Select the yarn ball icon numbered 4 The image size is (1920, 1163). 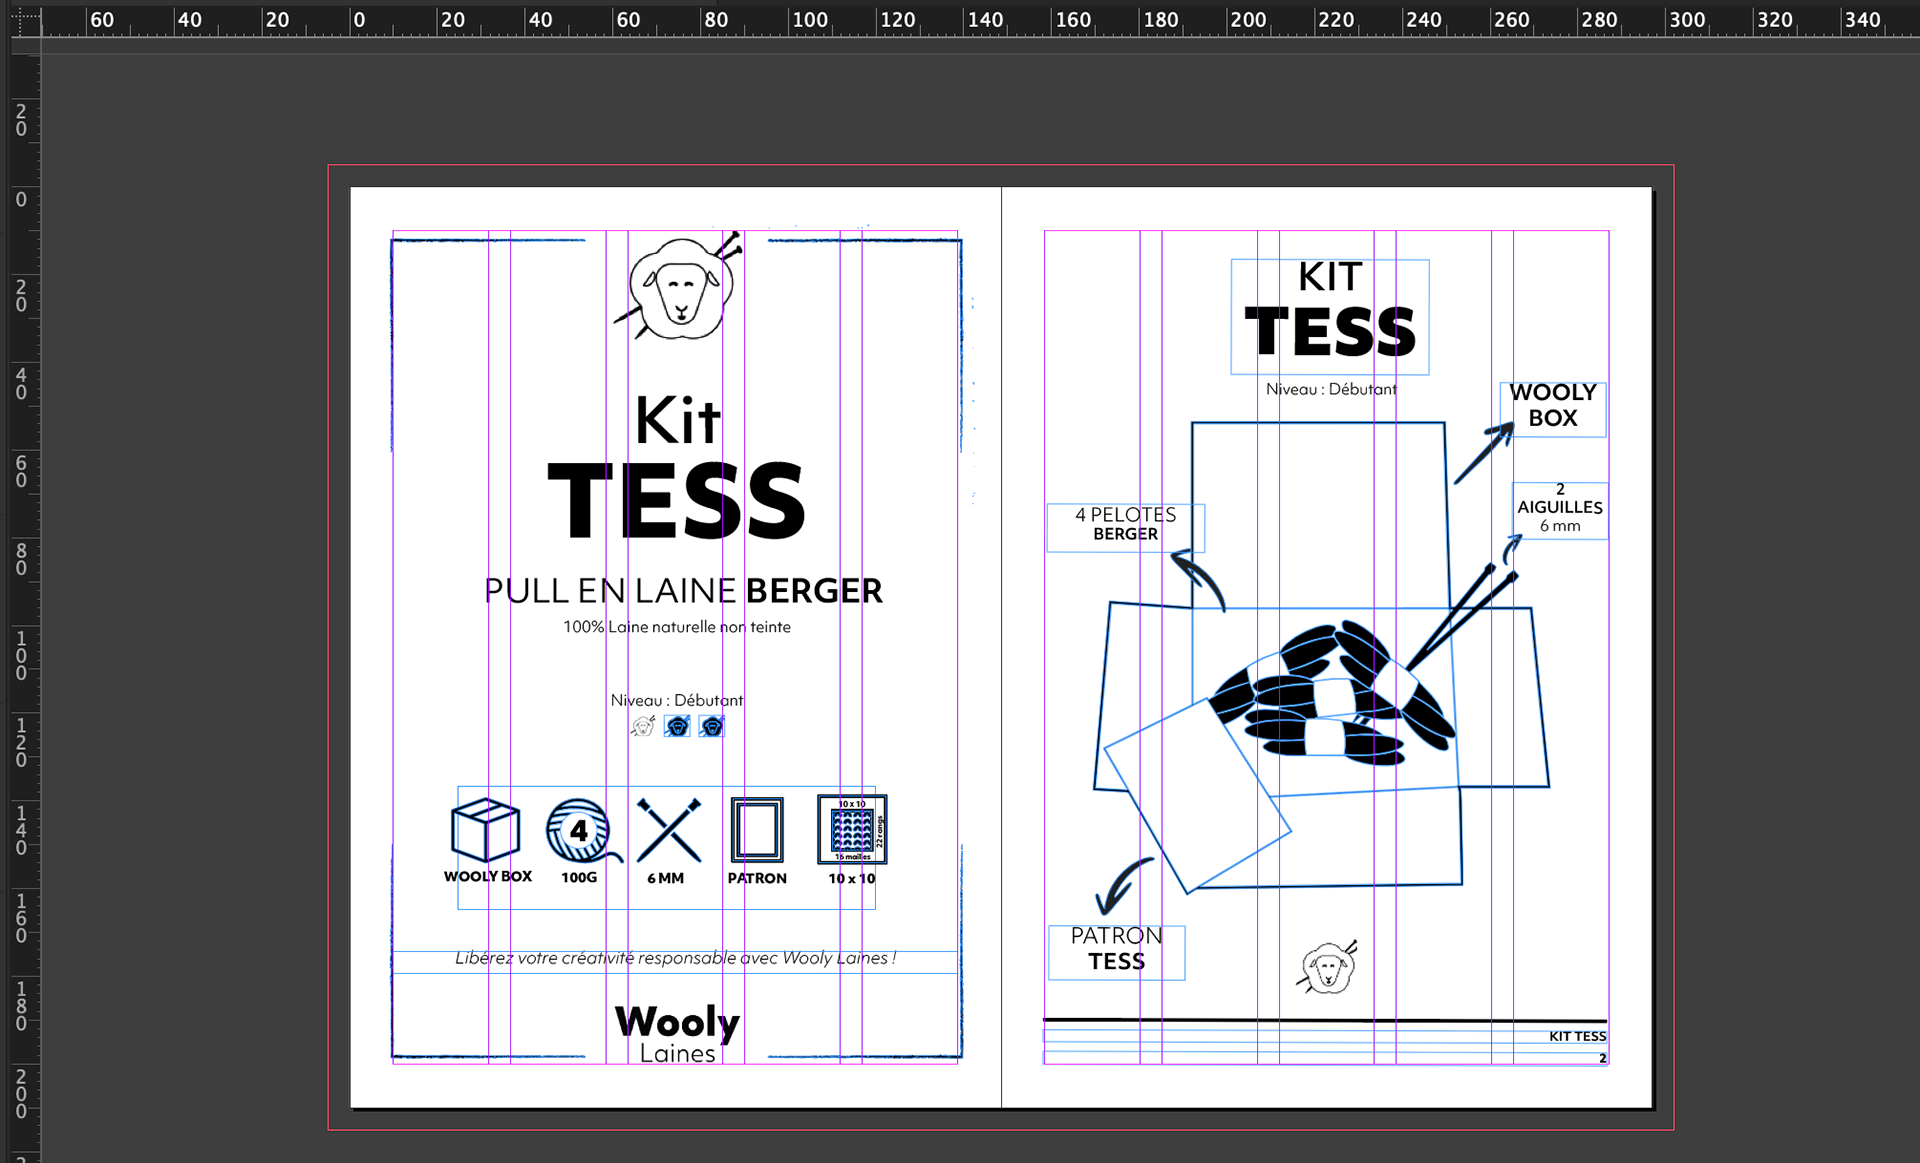click(x=583, y=830)
